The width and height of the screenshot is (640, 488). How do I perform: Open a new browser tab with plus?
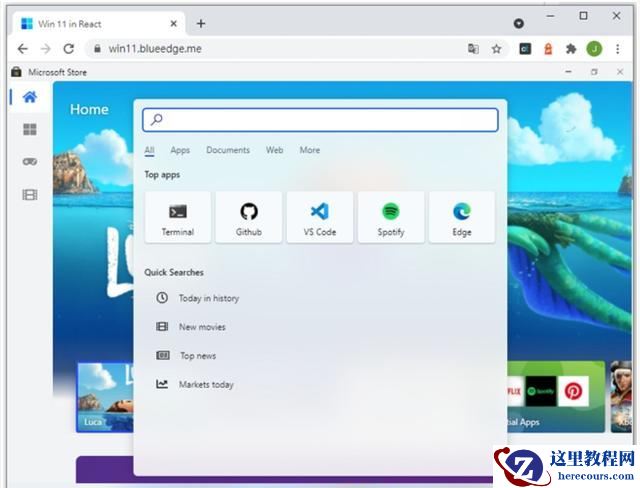click(x=201, y=24)
